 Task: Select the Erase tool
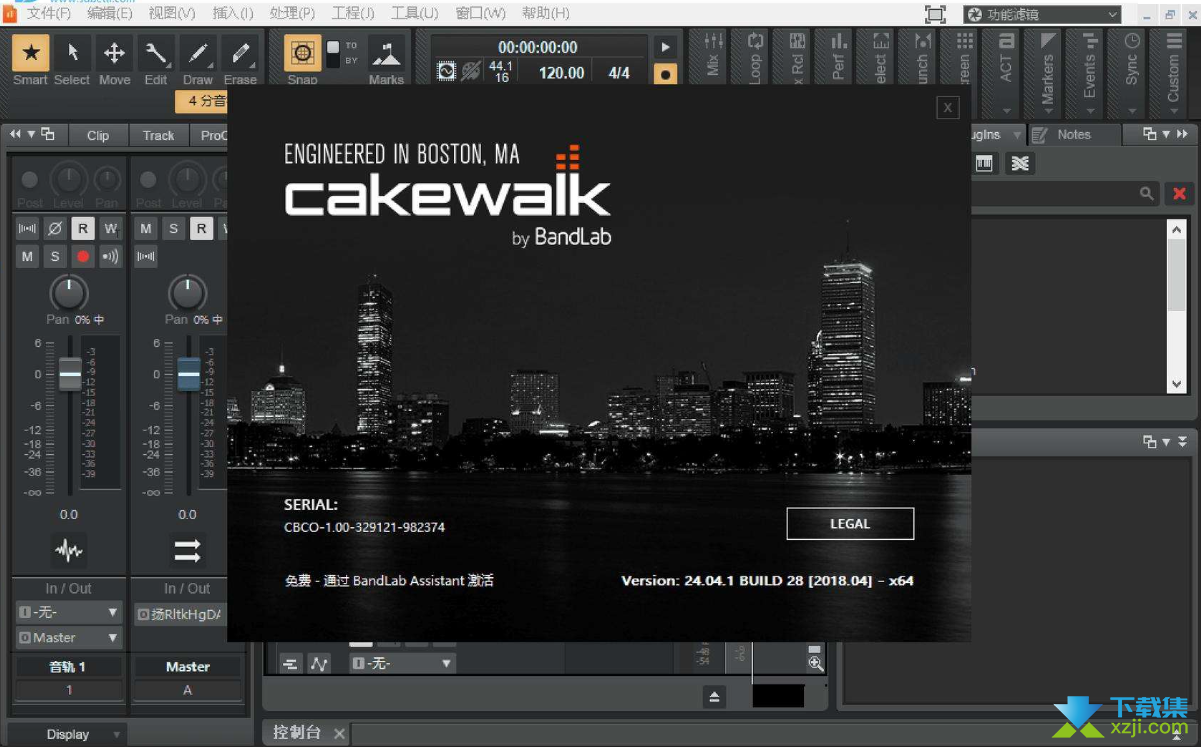[240, 53]
